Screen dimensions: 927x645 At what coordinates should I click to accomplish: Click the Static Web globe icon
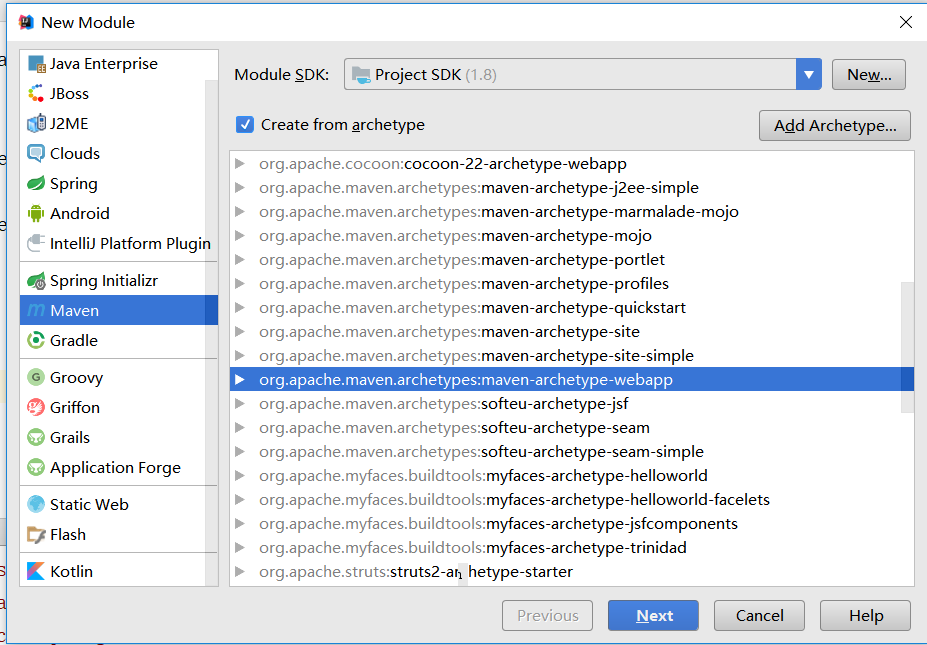coord(36,504)
